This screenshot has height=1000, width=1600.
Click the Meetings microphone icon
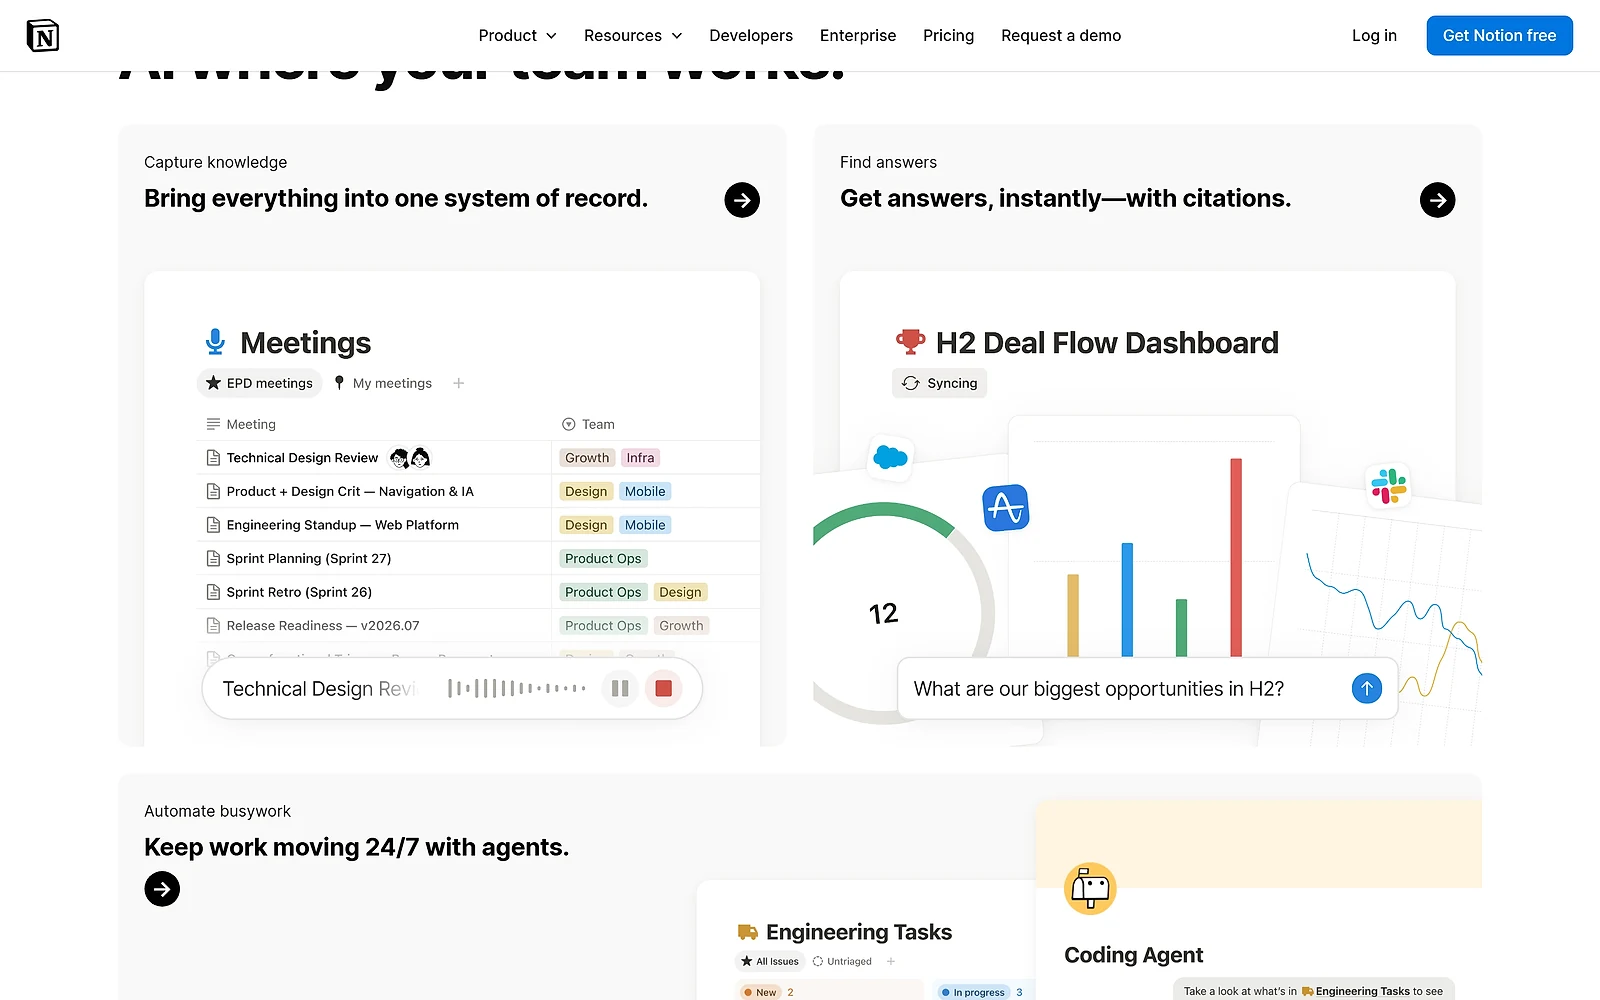click(x=215, y=343)
